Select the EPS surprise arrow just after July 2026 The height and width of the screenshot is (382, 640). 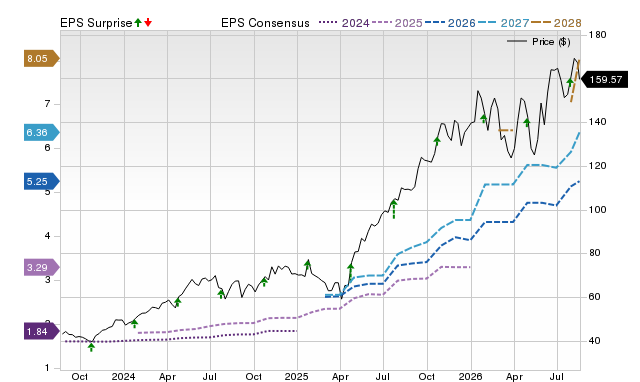coord(570,83)
